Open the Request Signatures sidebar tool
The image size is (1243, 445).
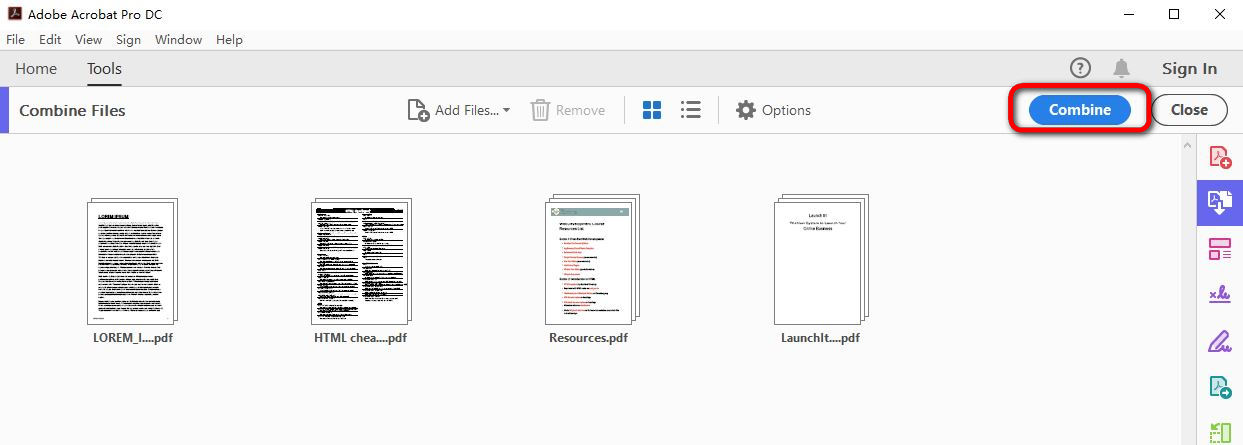click(x=1219, y=294)
